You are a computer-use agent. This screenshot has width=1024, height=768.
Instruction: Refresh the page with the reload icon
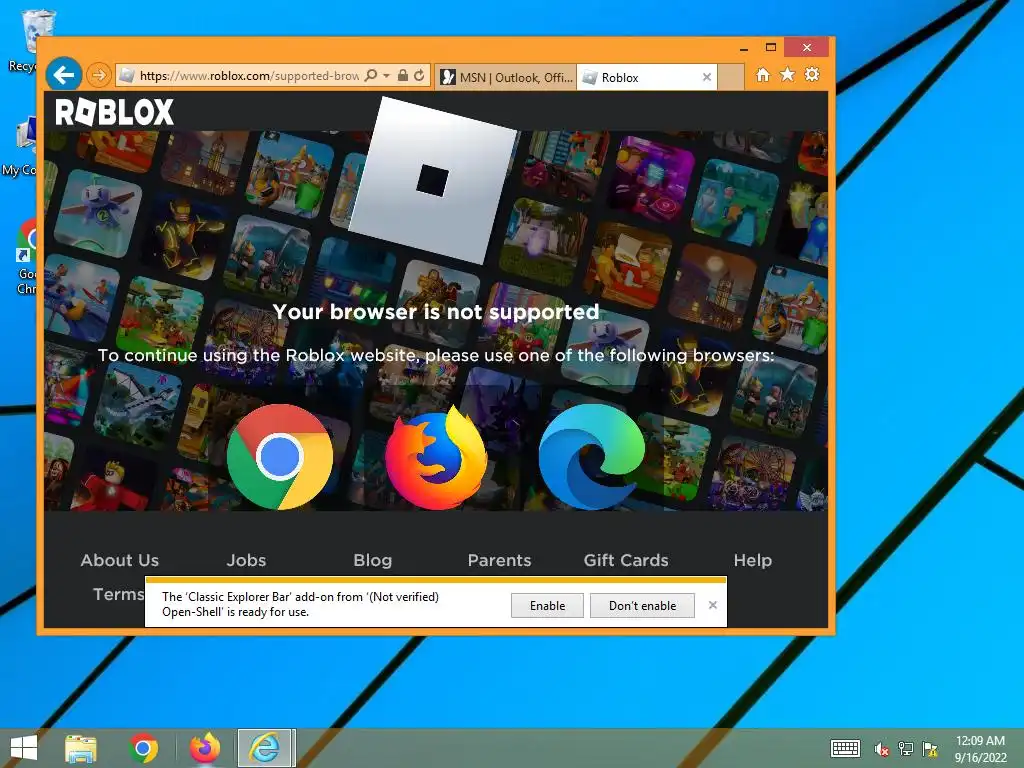[419, 76]
